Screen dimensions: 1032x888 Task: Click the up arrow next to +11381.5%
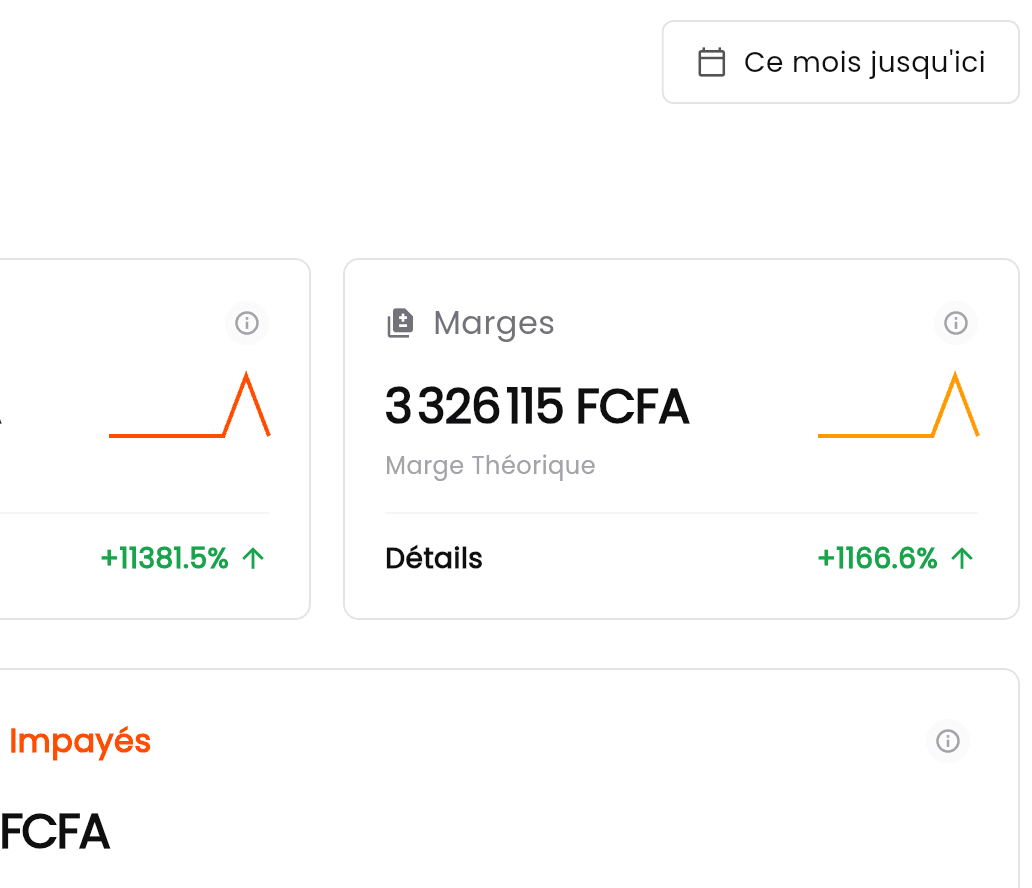tap(254, 558)
